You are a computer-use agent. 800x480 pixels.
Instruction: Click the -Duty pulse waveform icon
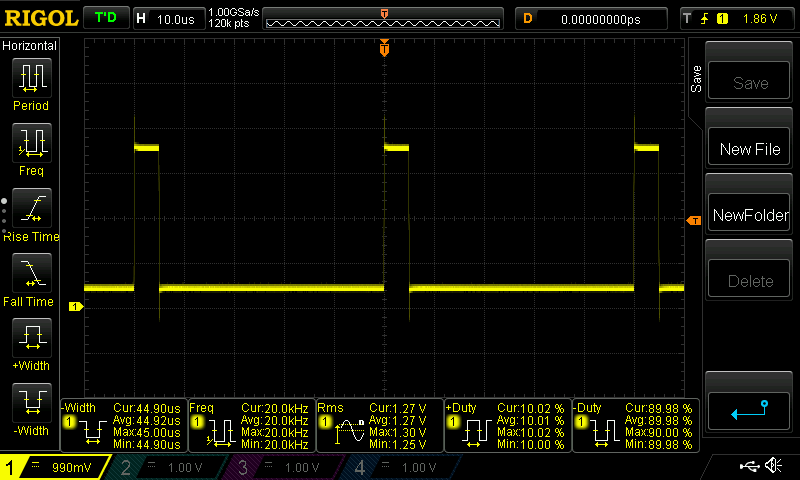coord(604,434)
